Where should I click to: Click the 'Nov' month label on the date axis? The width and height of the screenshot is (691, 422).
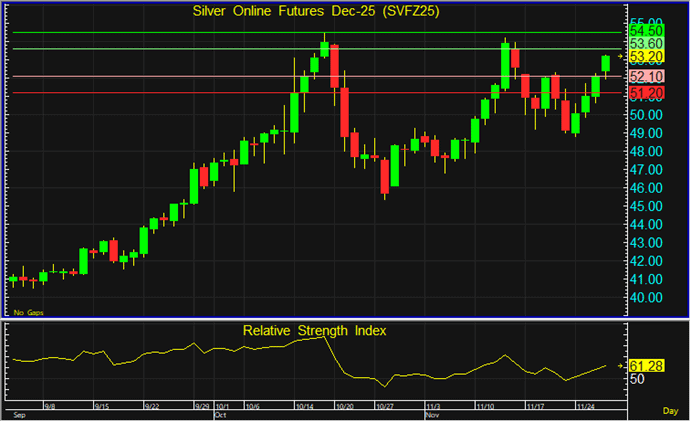pyautogui.click(x=431, y=413)
